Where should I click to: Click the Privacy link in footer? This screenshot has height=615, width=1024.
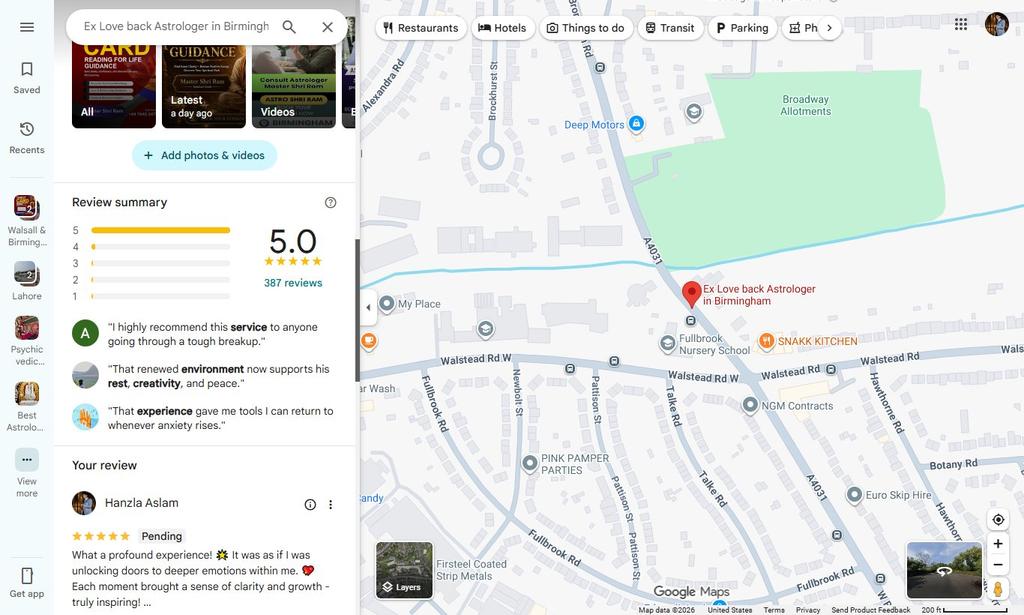tap(808, 610)
